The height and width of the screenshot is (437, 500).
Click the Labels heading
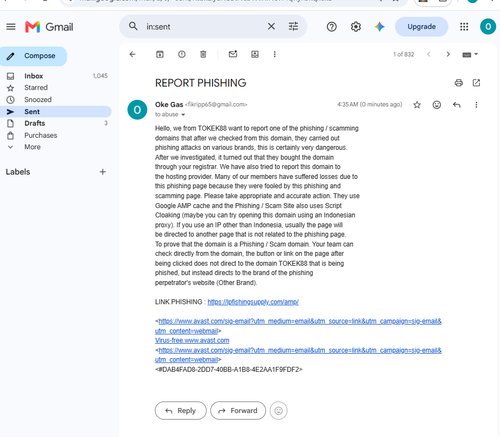[x=18, y=172]
